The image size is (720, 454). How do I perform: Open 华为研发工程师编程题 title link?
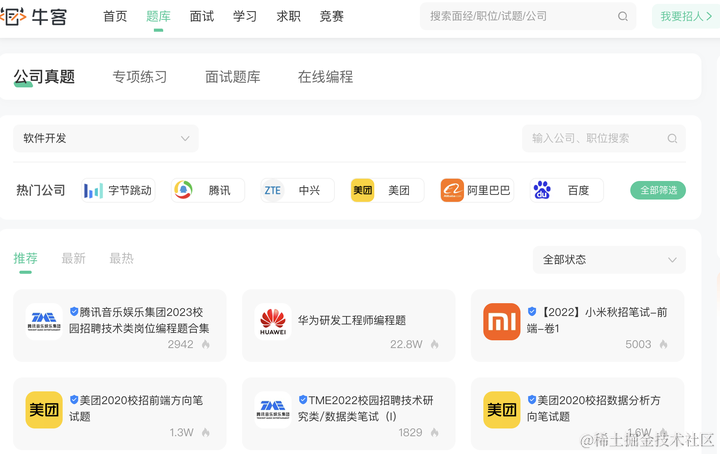tap(352, 320)
